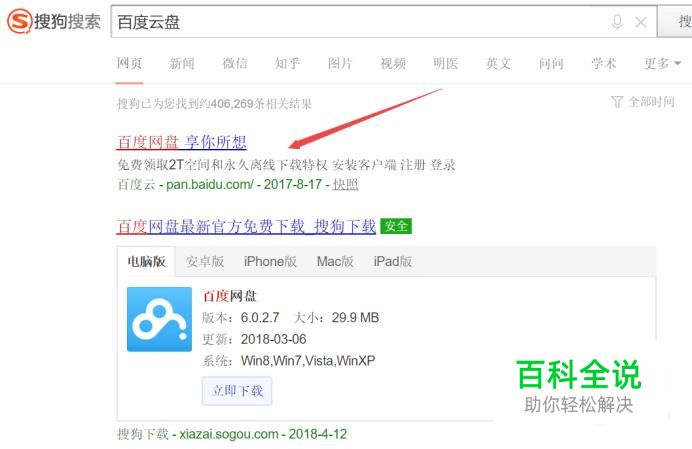Screen dimensions: 692x449
Task: Click the version value 6.0.2.7
Action: tap(260, 317)
